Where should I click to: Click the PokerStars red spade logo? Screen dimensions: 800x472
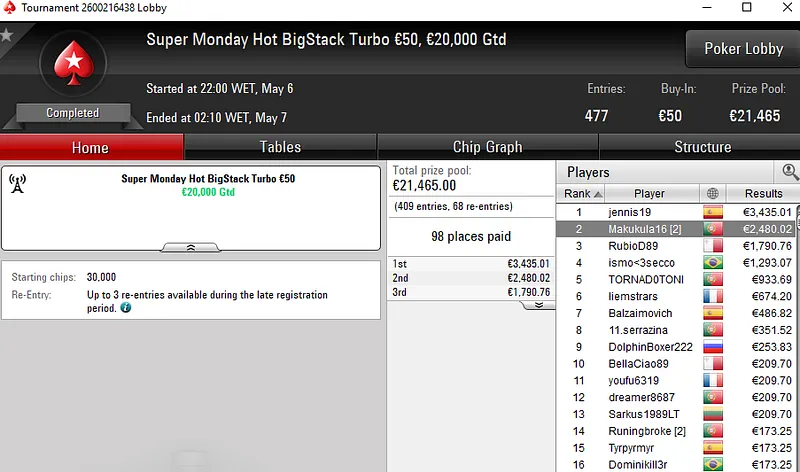tap(72, 65)
